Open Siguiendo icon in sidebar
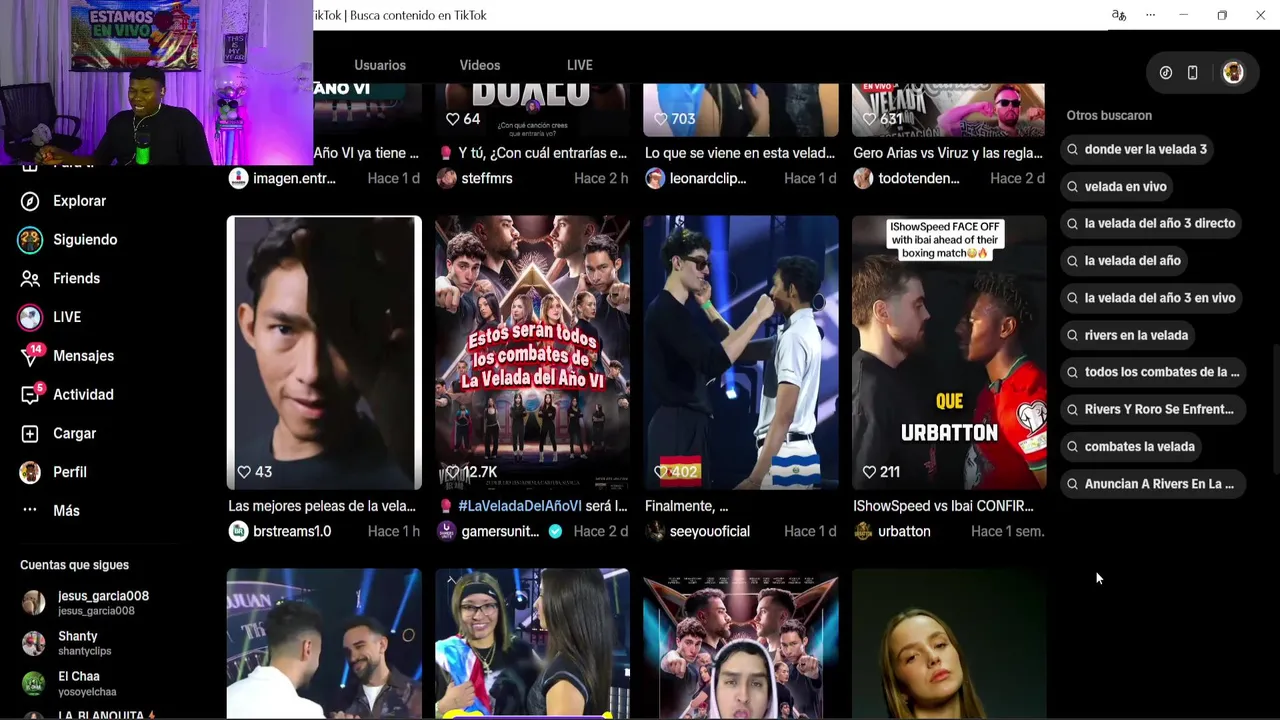The width and height of the screenshot is (1280, 720). (31, 240)
